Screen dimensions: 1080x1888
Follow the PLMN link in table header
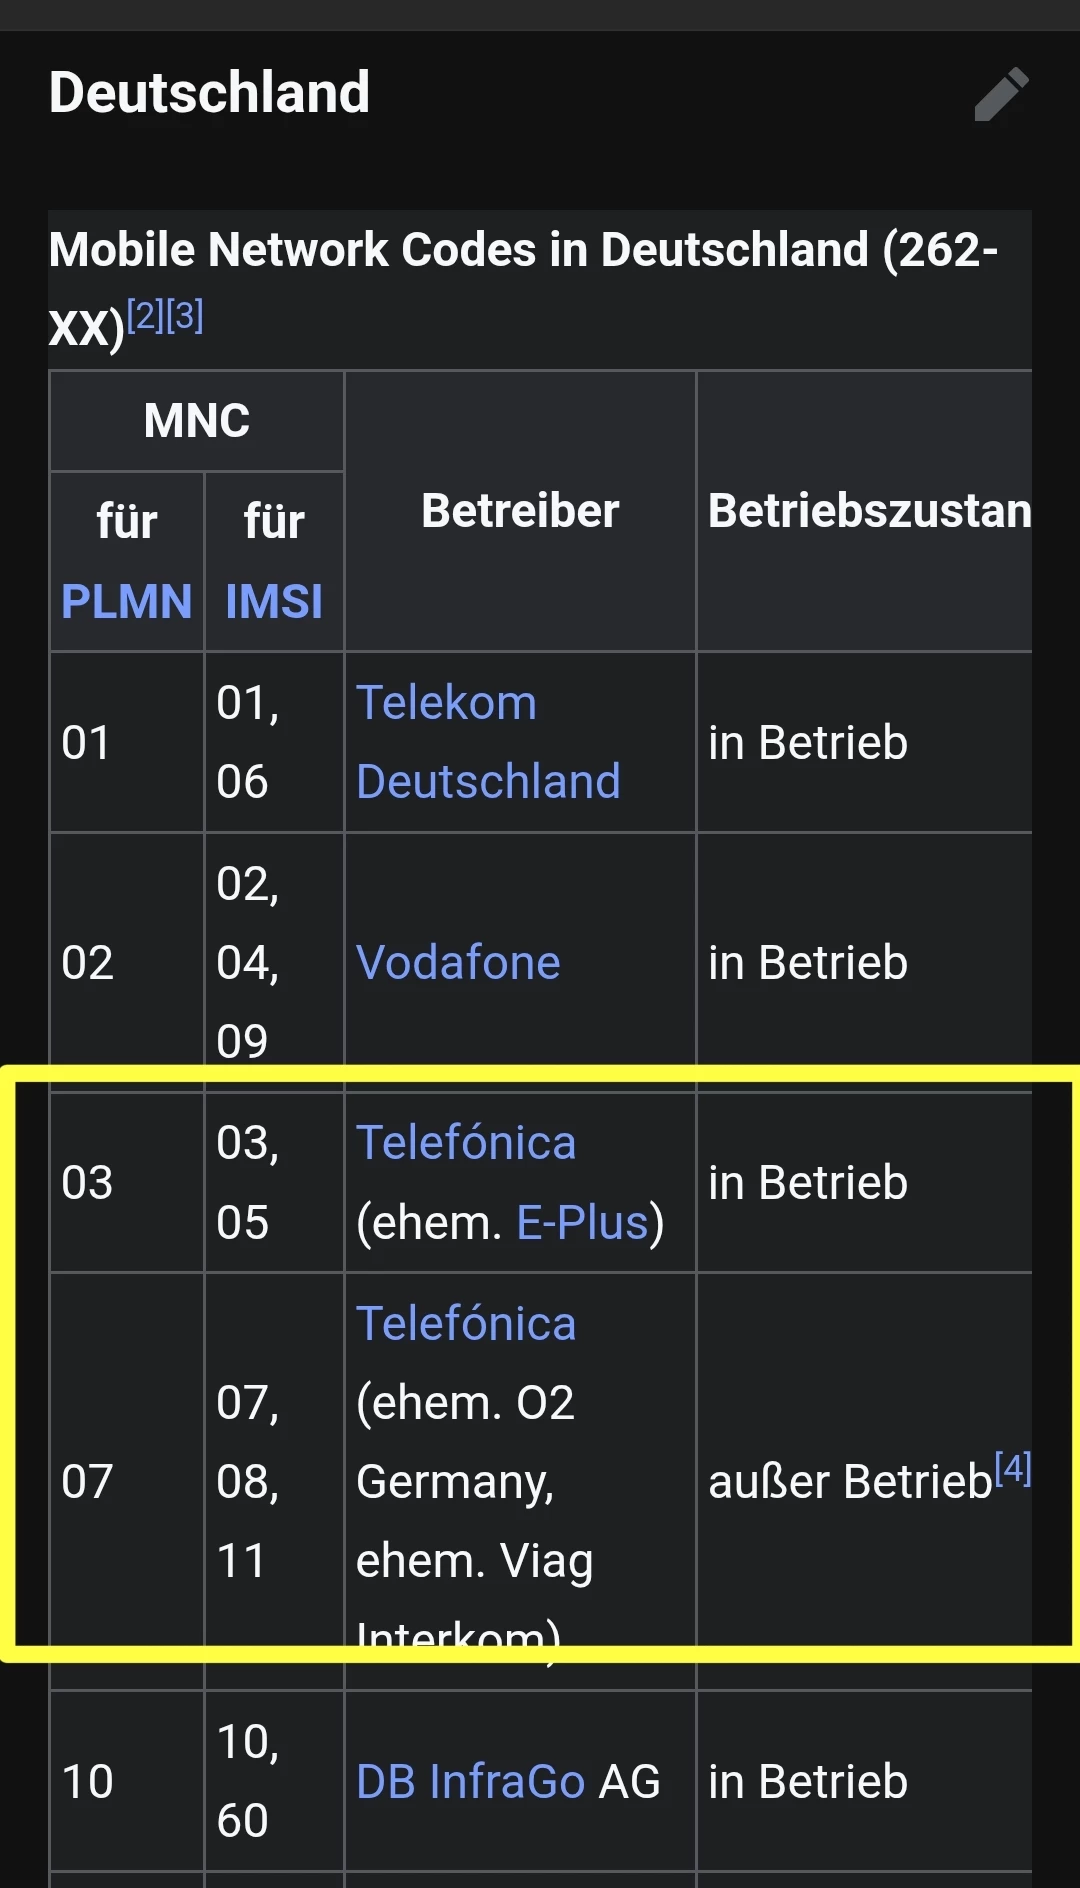126,601
